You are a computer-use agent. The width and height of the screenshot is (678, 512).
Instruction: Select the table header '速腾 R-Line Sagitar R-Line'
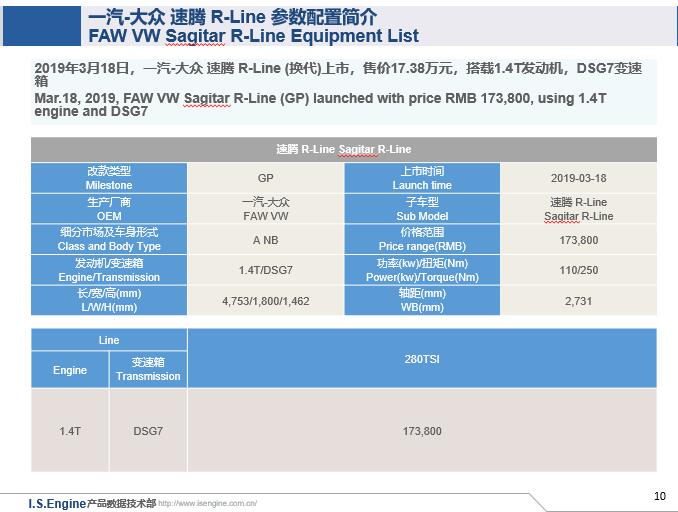[x=344, y=150]
